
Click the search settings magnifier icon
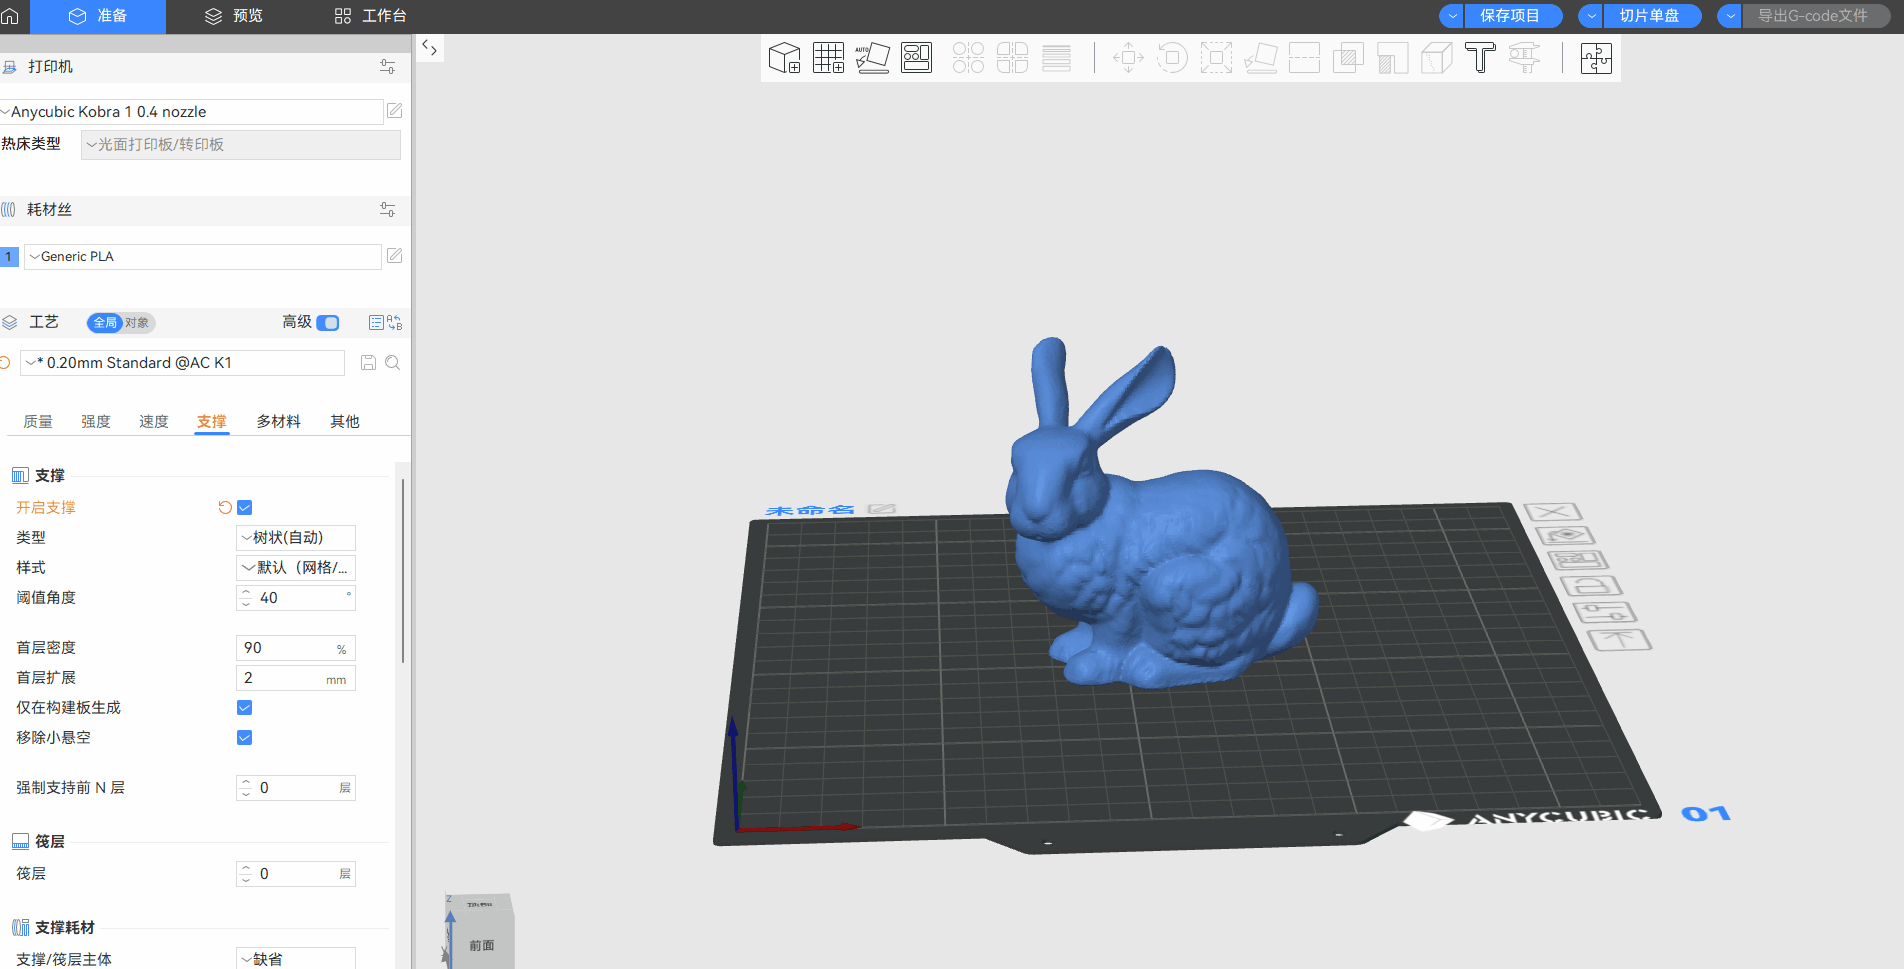(392, 363)
